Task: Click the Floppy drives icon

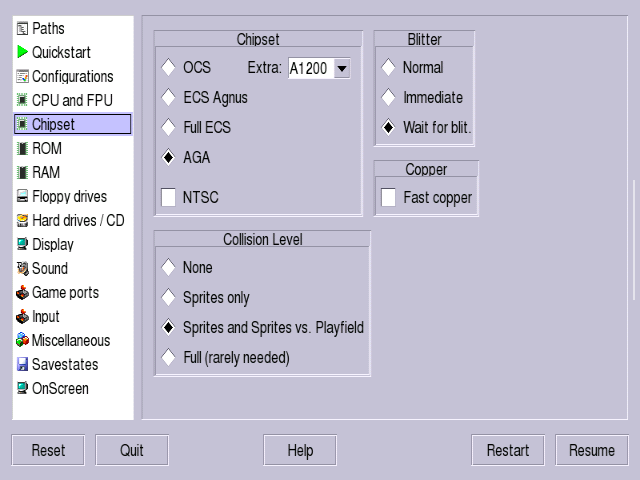Action: pos(22,196)
